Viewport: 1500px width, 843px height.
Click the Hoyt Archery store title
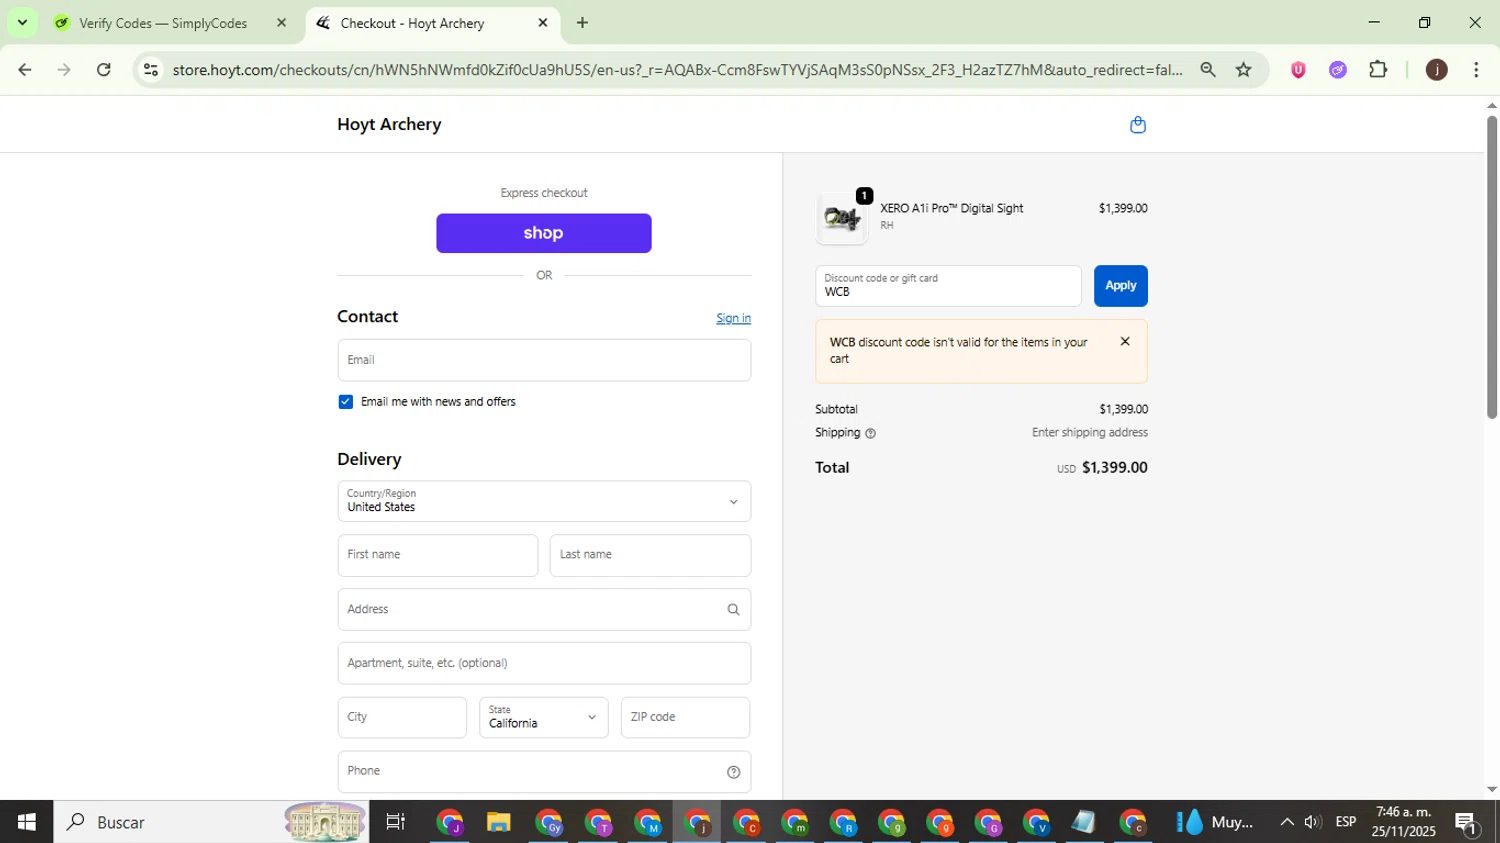(x=389, y=124)
